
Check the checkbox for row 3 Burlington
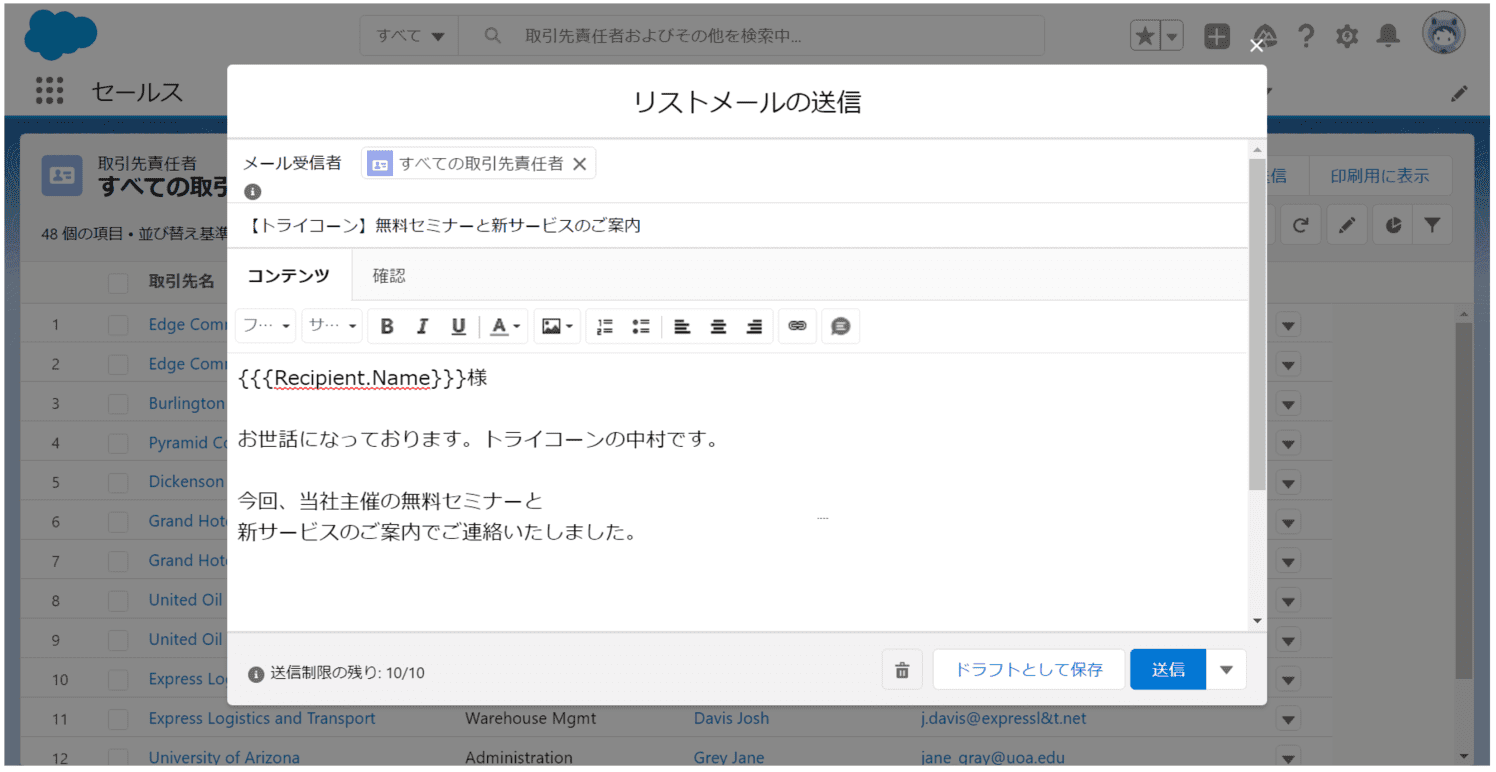click(x=118, y=404)
